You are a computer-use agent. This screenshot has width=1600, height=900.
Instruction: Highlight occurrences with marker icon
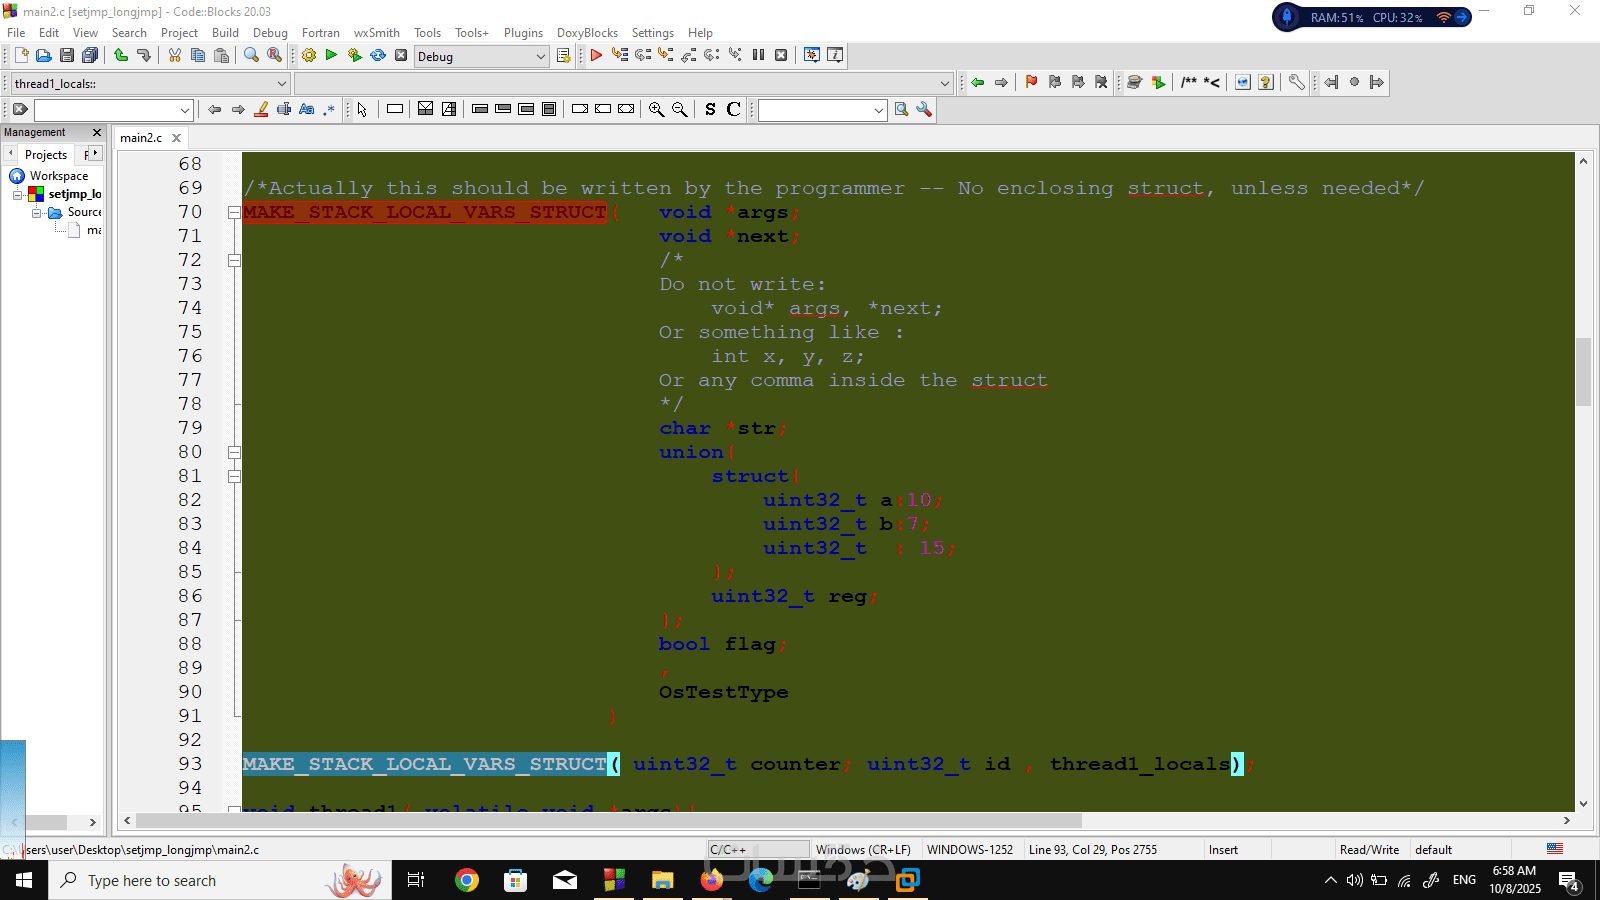(261, 110)
